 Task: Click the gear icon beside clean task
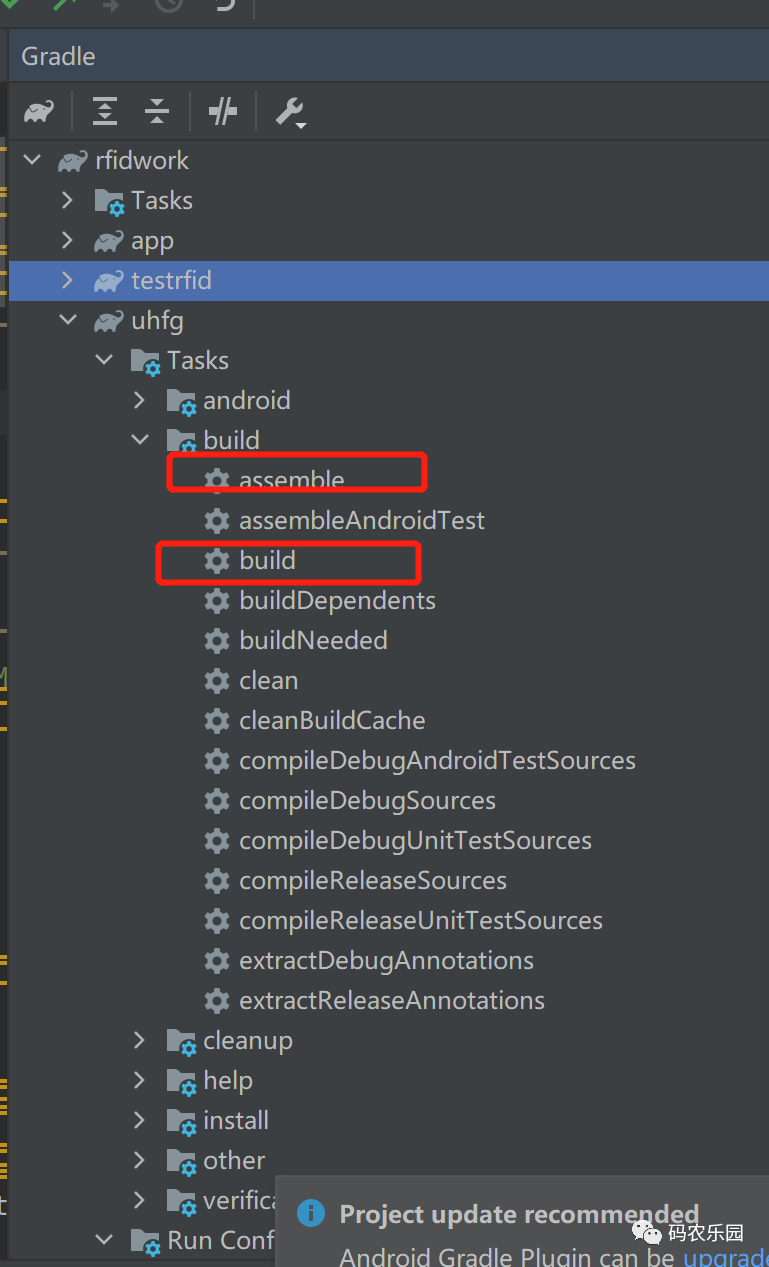[x=217, y=681]
